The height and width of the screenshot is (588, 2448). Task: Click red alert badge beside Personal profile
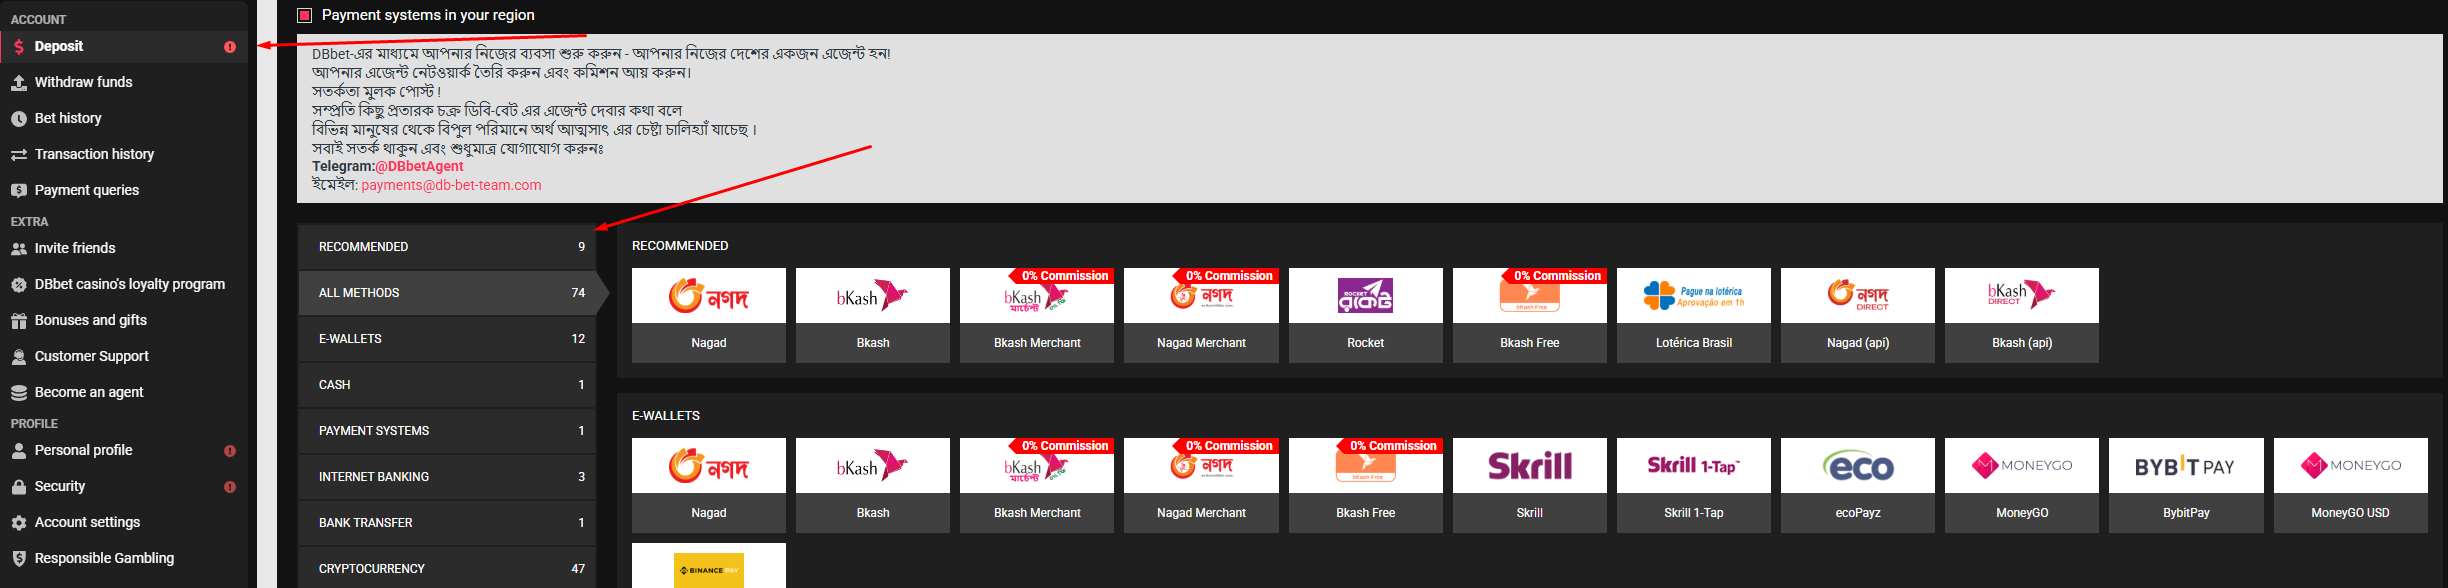[230, 451]
